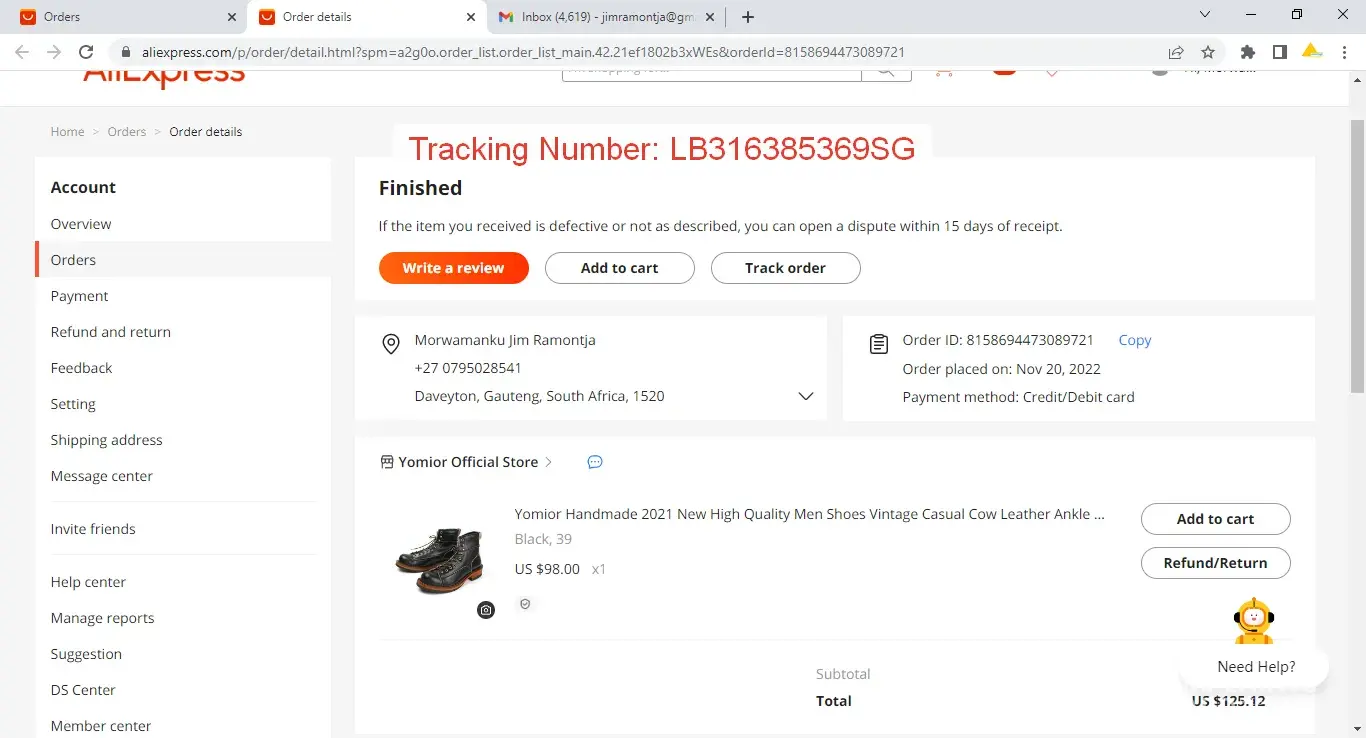1366x738 pixels.
Task: Copy the Order ID link
Action: coord(1134,340)
